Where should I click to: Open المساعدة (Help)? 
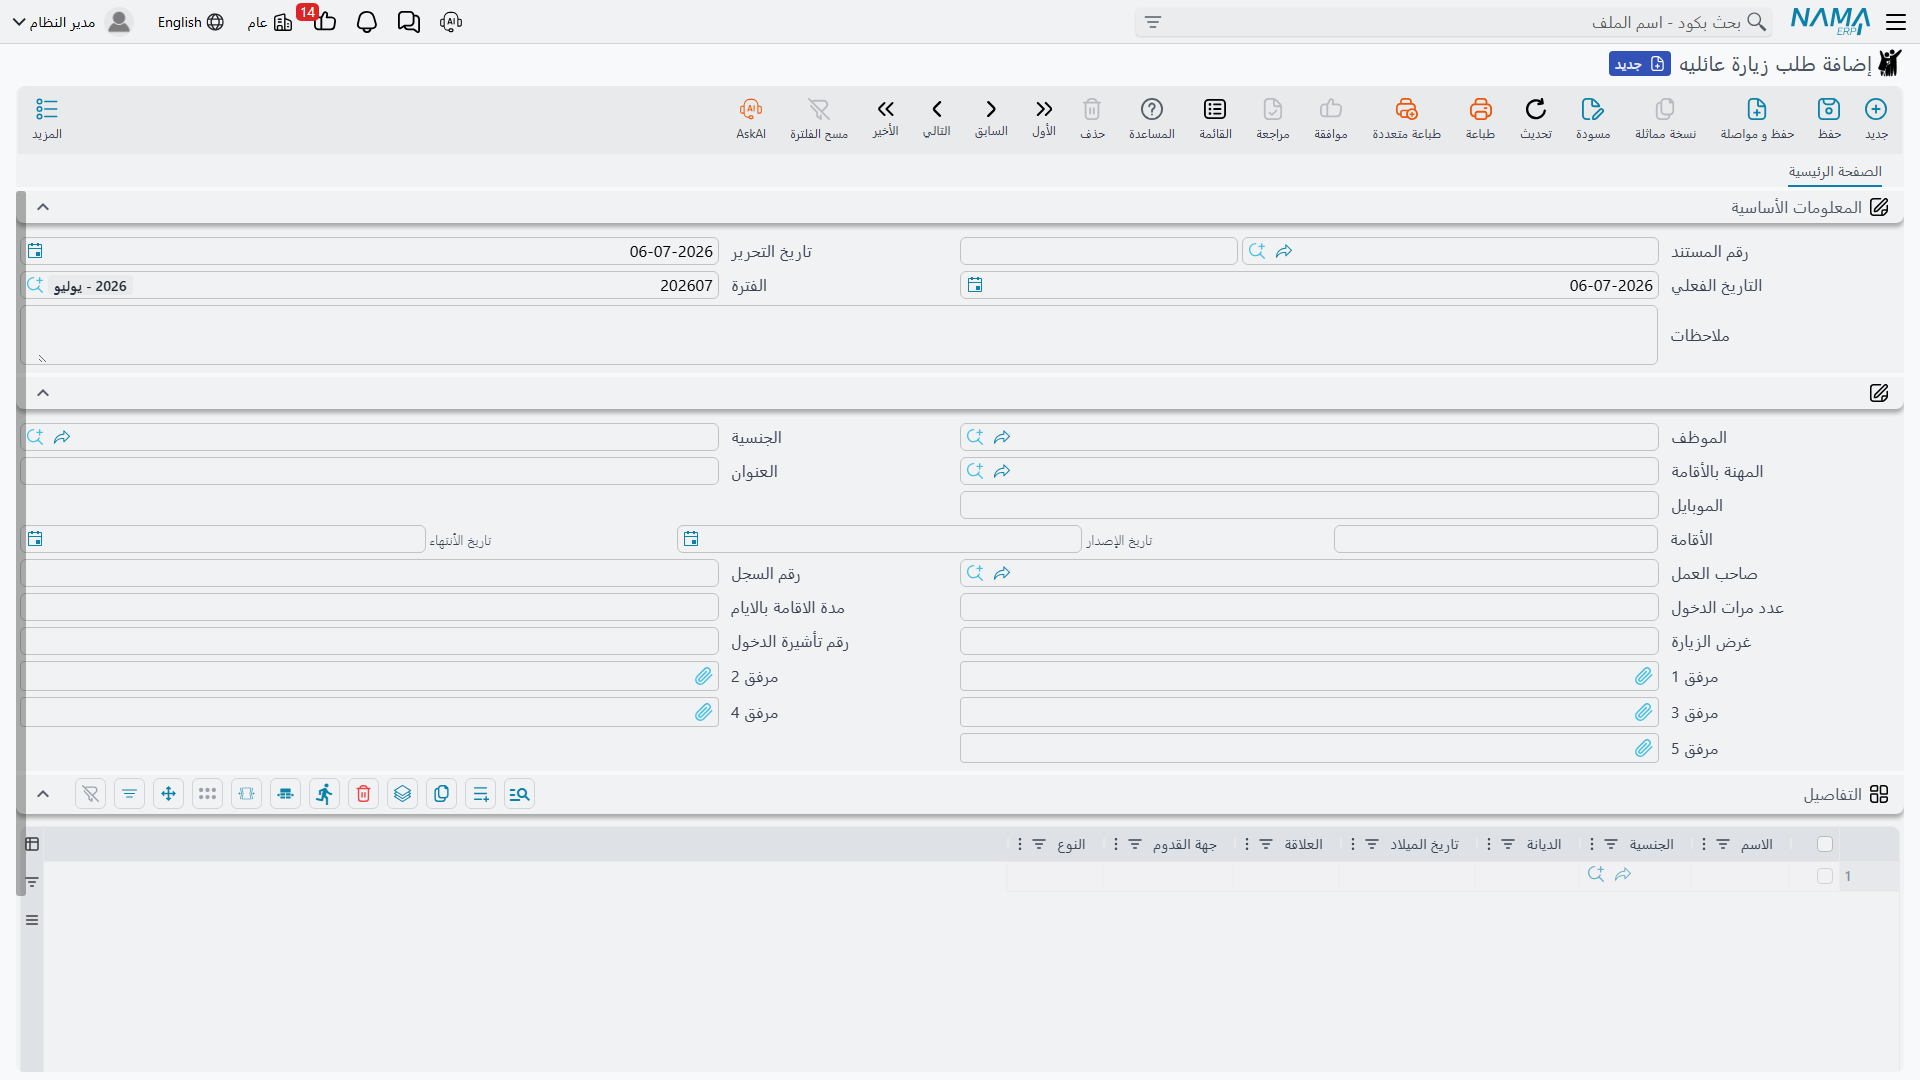pos(1152,109)
